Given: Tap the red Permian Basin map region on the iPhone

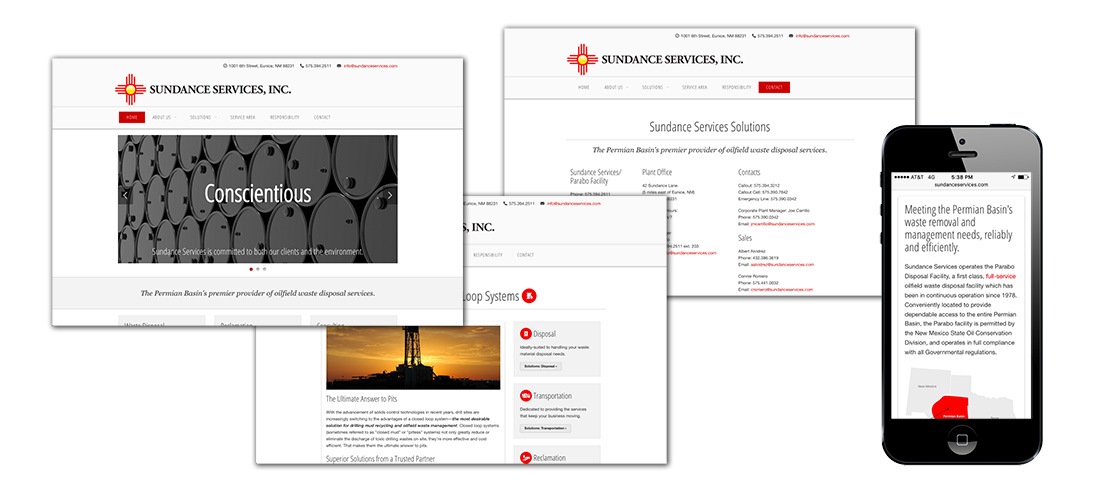Looking at the screenshot, I should click(x=948, y=409).
